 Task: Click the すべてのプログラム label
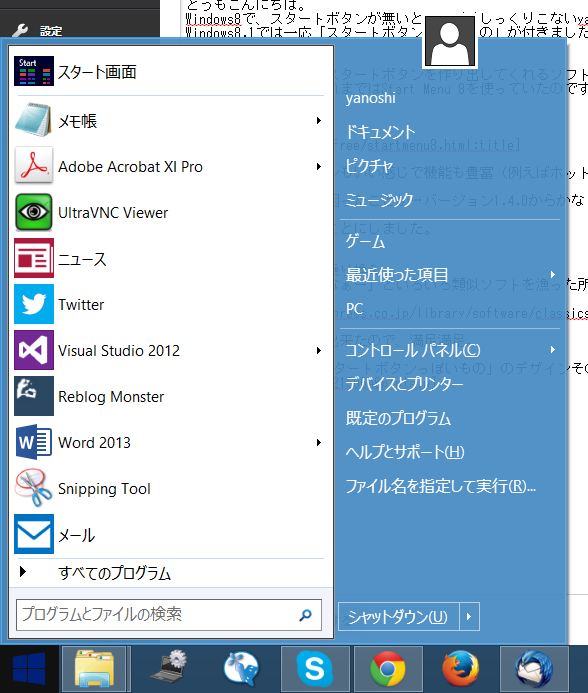point(115,572)
